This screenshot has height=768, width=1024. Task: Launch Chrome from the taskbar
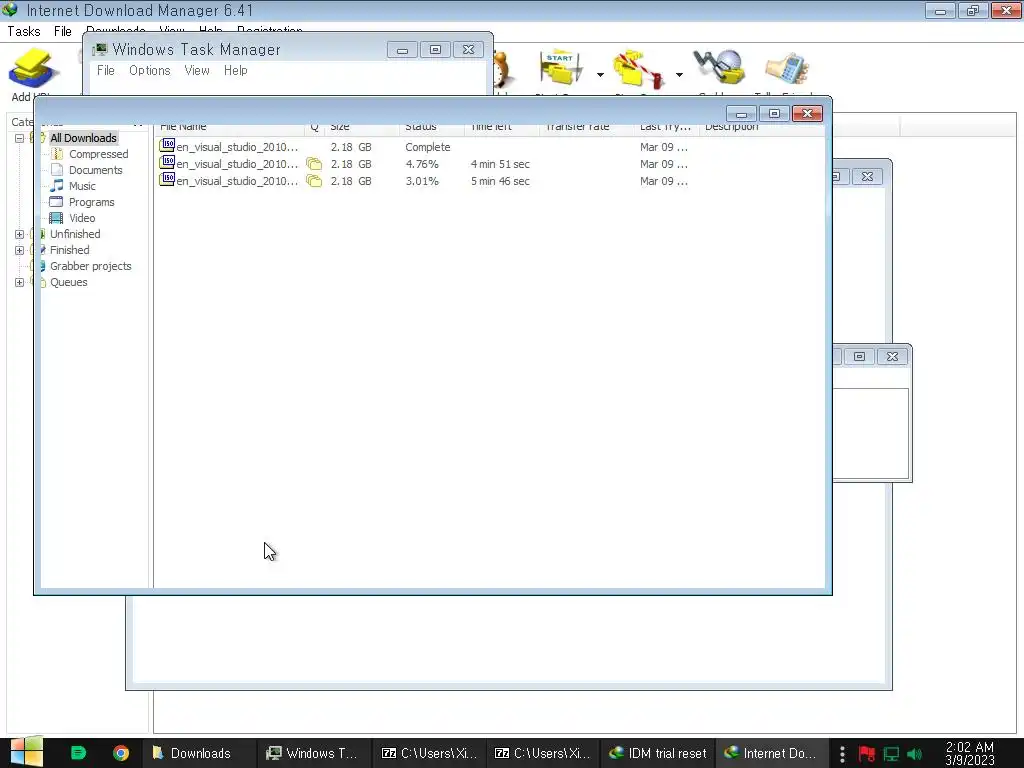tap(121, 753)
